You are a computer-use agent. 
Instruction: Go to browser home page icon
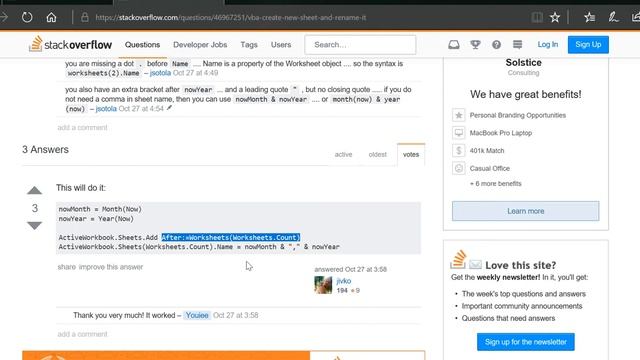click(51, 17)
